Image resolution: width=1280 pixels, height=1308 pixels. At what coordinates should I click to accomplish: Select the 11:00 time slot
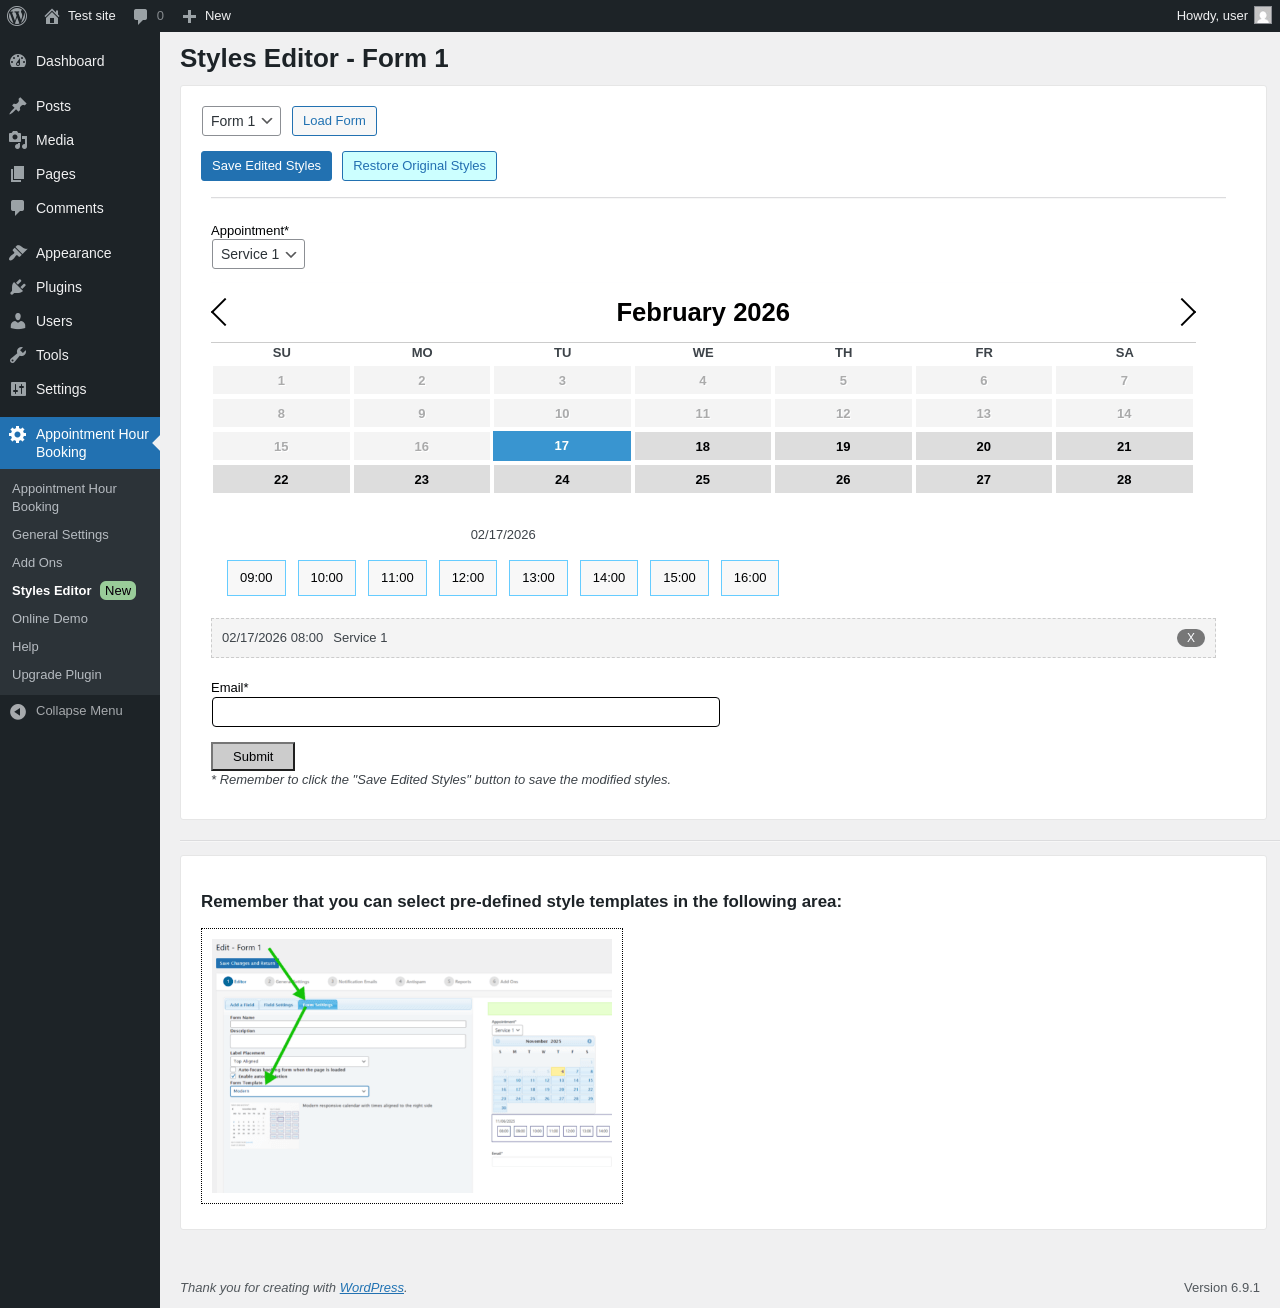coord(397,578)
